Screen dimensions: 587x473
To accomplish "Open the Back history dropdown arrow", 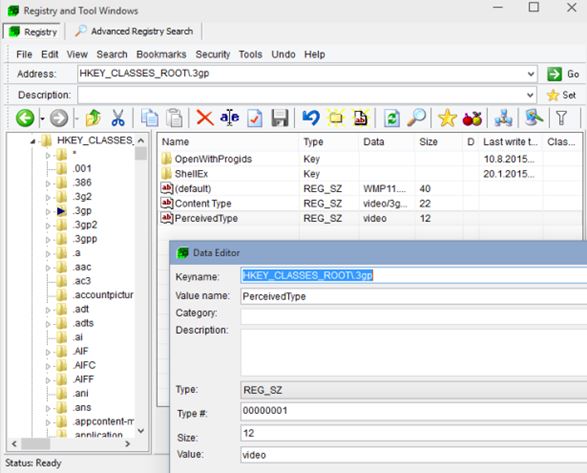I will pos(42,119).
